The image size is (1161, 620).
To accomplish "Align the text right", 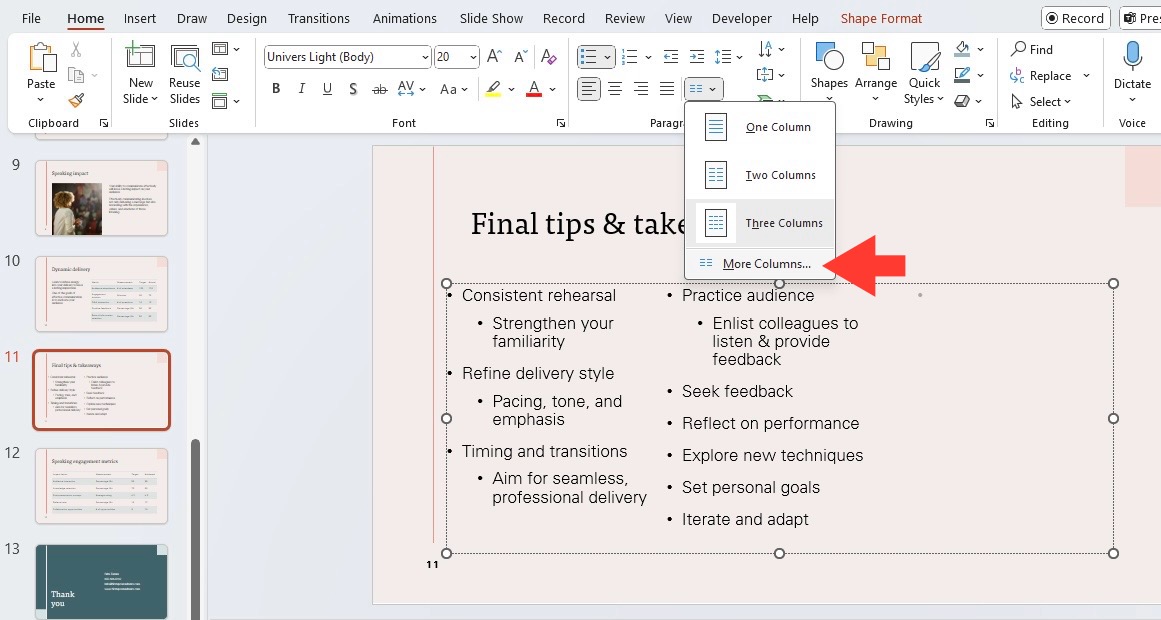I will [641, 89].
